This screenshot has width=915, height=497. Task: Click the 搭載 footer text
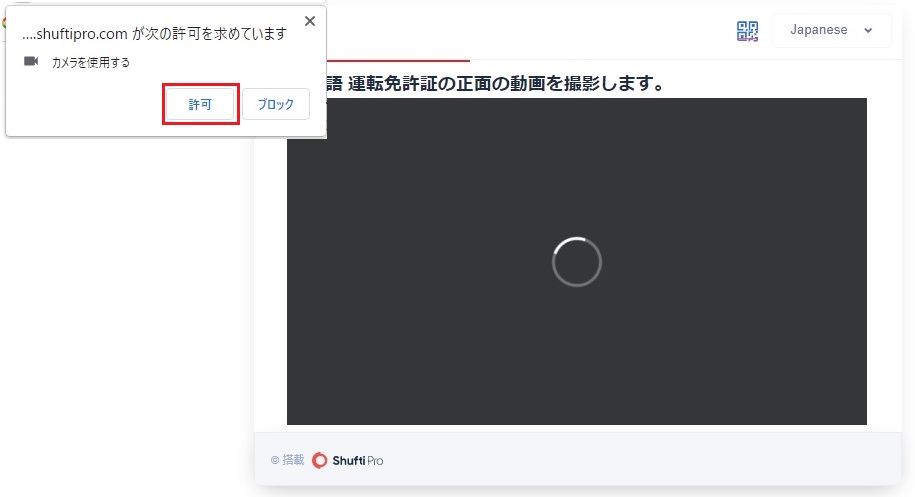click(293, 460)
